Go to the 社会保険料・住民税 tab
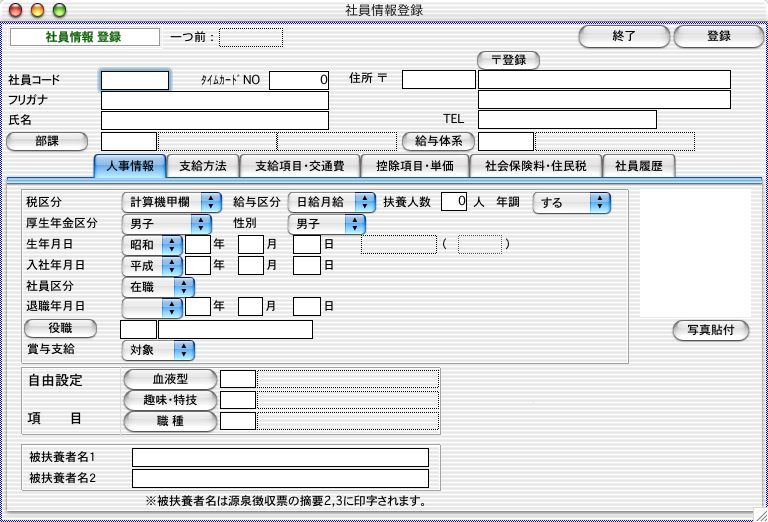This screenshot has height=522, width=768. [536, 166]
